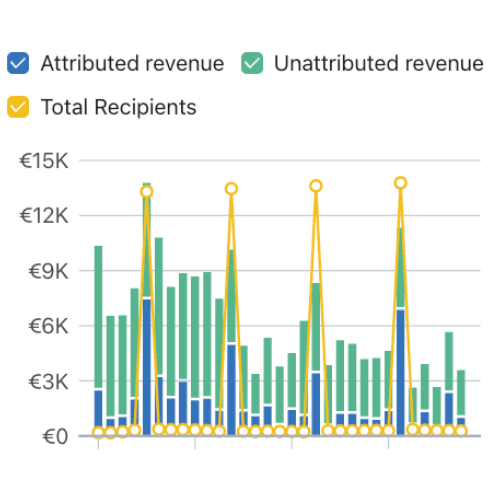The height and width of the screenshot is (500, 500).
Task: Select the first Total Recipients peak marker
Action: pos(147,192)
